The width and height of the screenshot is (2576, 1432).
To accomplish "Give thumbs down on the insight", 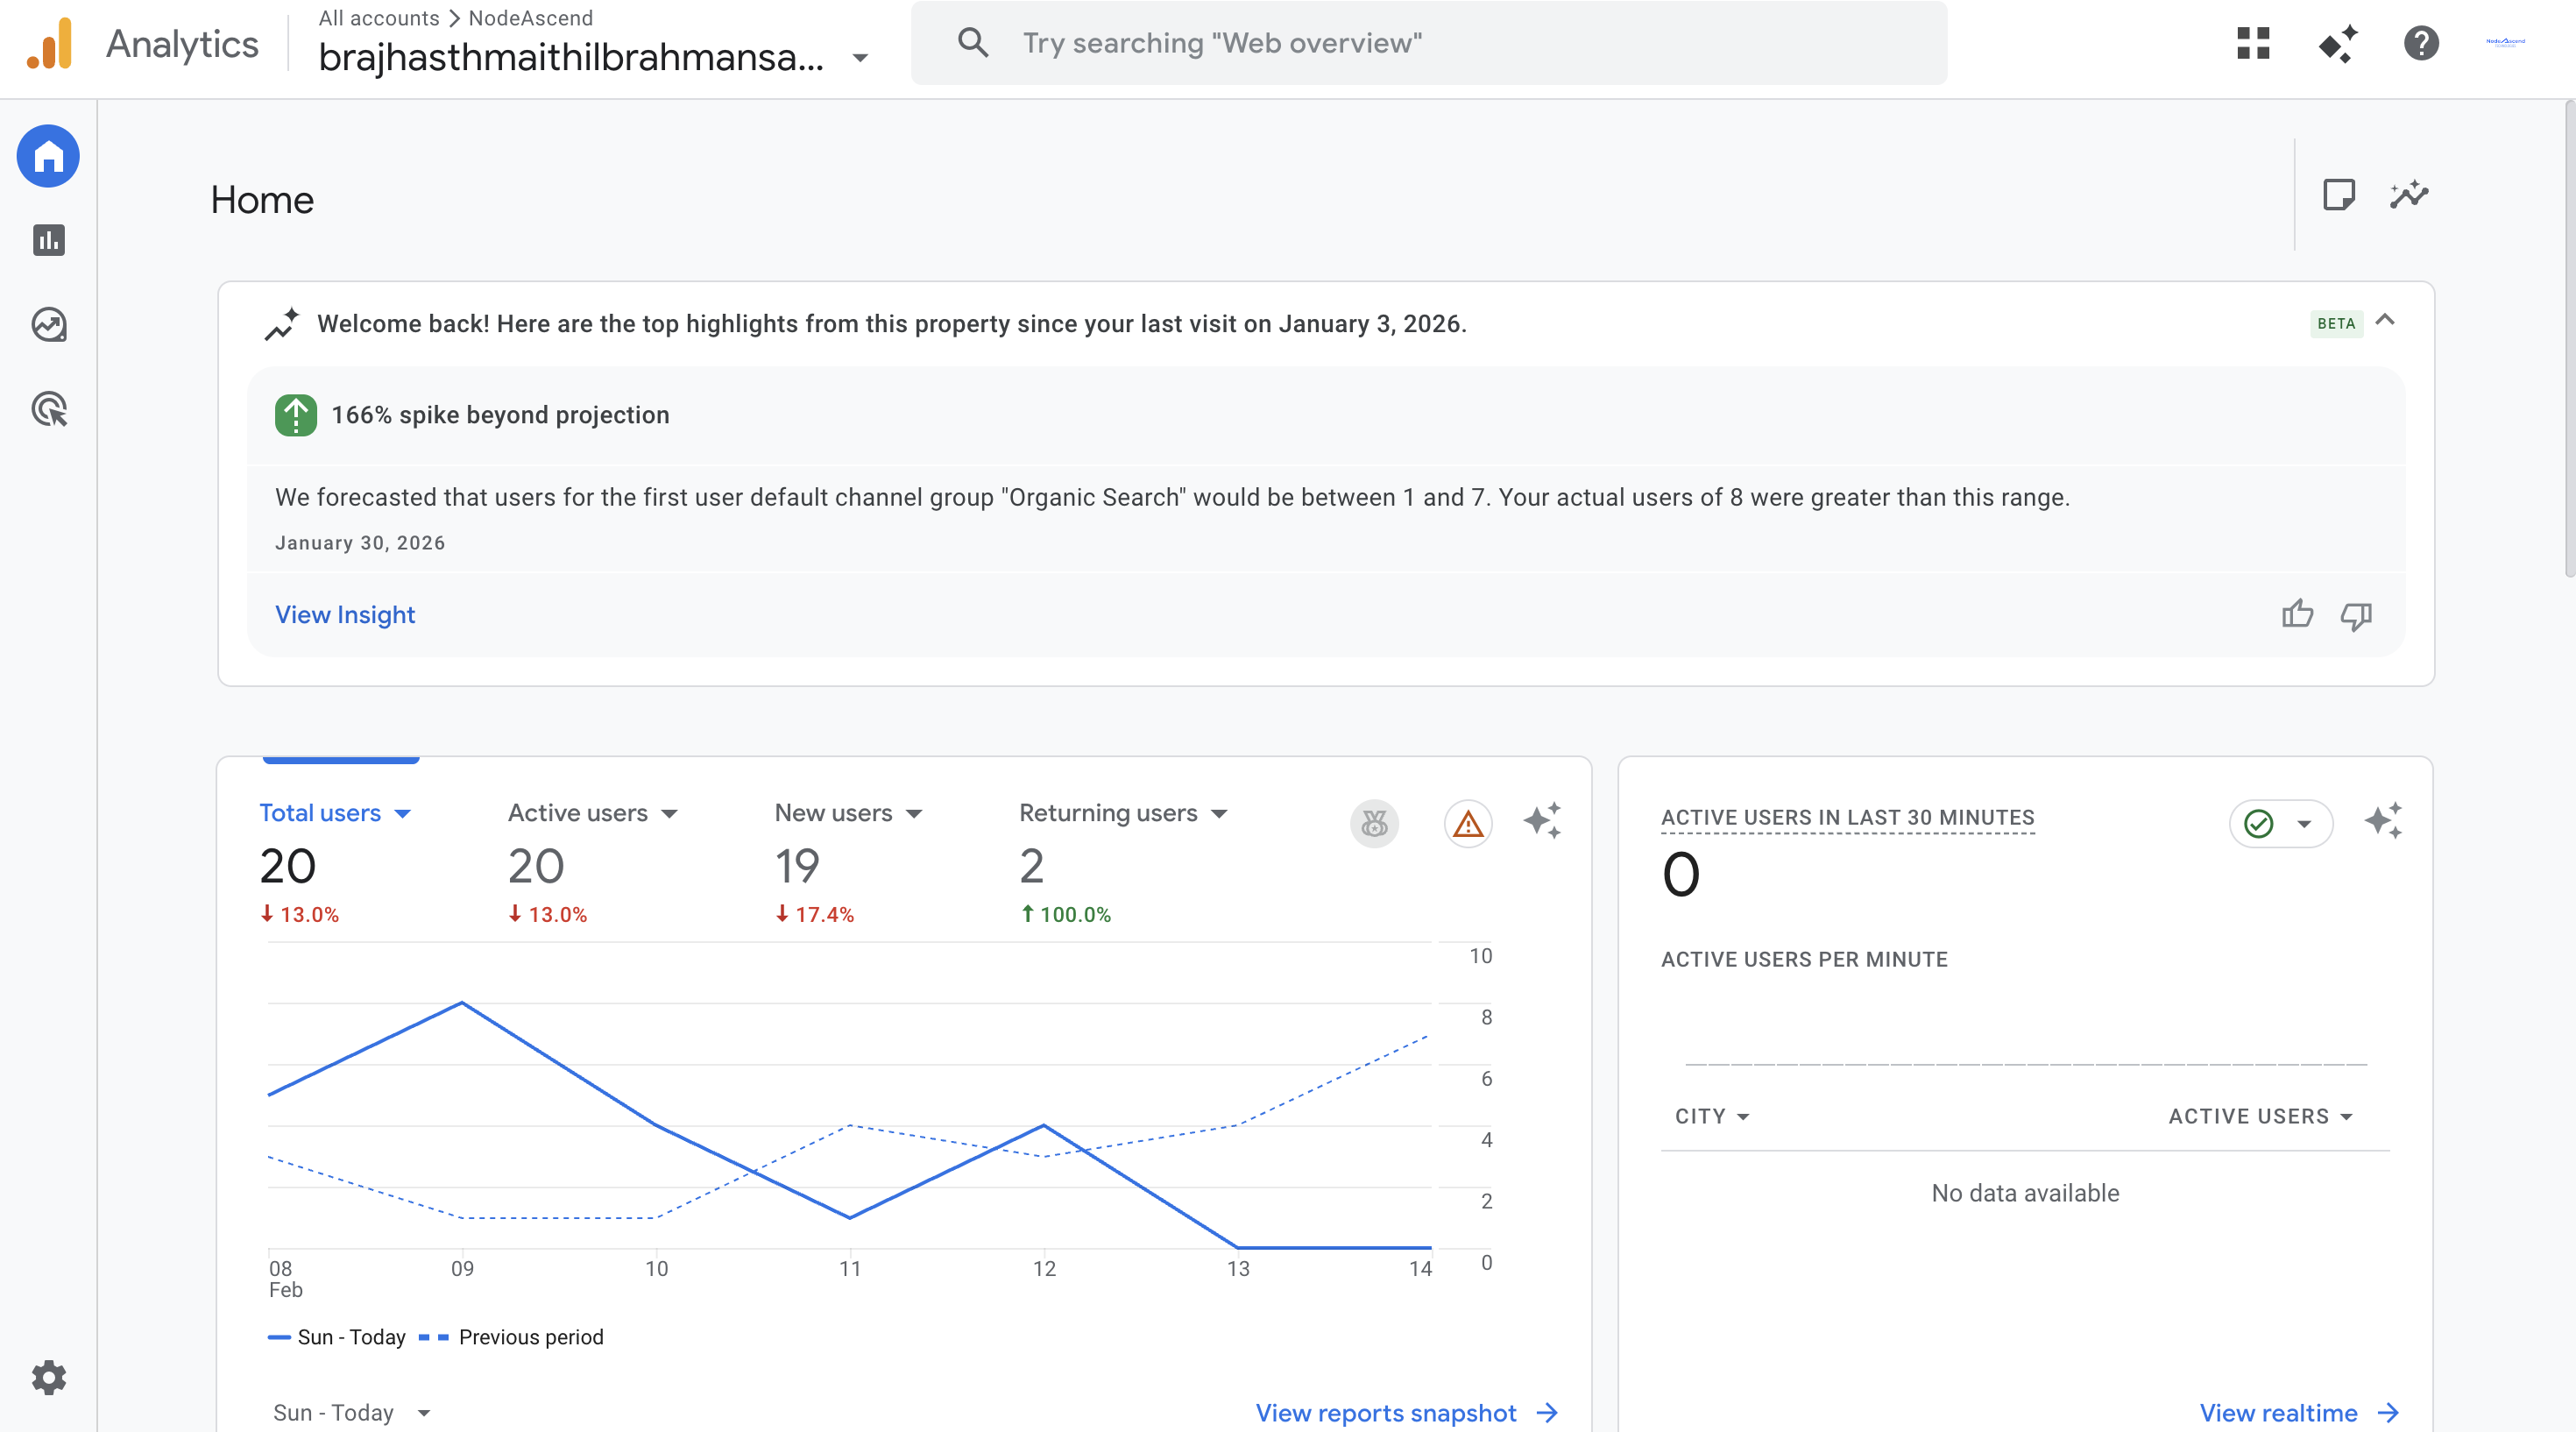I will coord(2356,616).
